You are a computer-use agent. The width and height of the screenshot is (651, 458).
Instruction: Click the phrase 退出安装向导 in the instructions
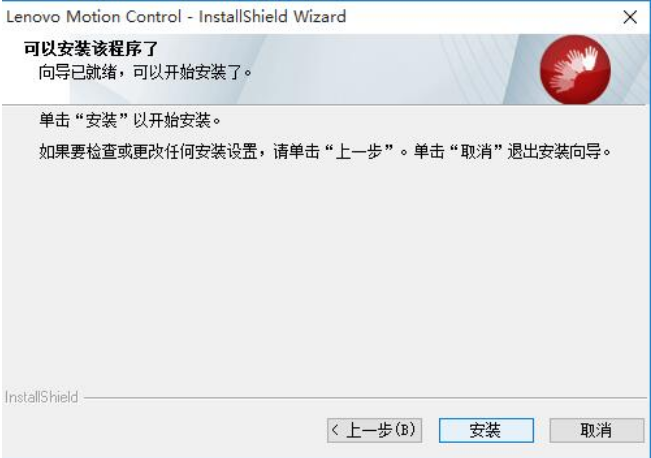(554, 152)
